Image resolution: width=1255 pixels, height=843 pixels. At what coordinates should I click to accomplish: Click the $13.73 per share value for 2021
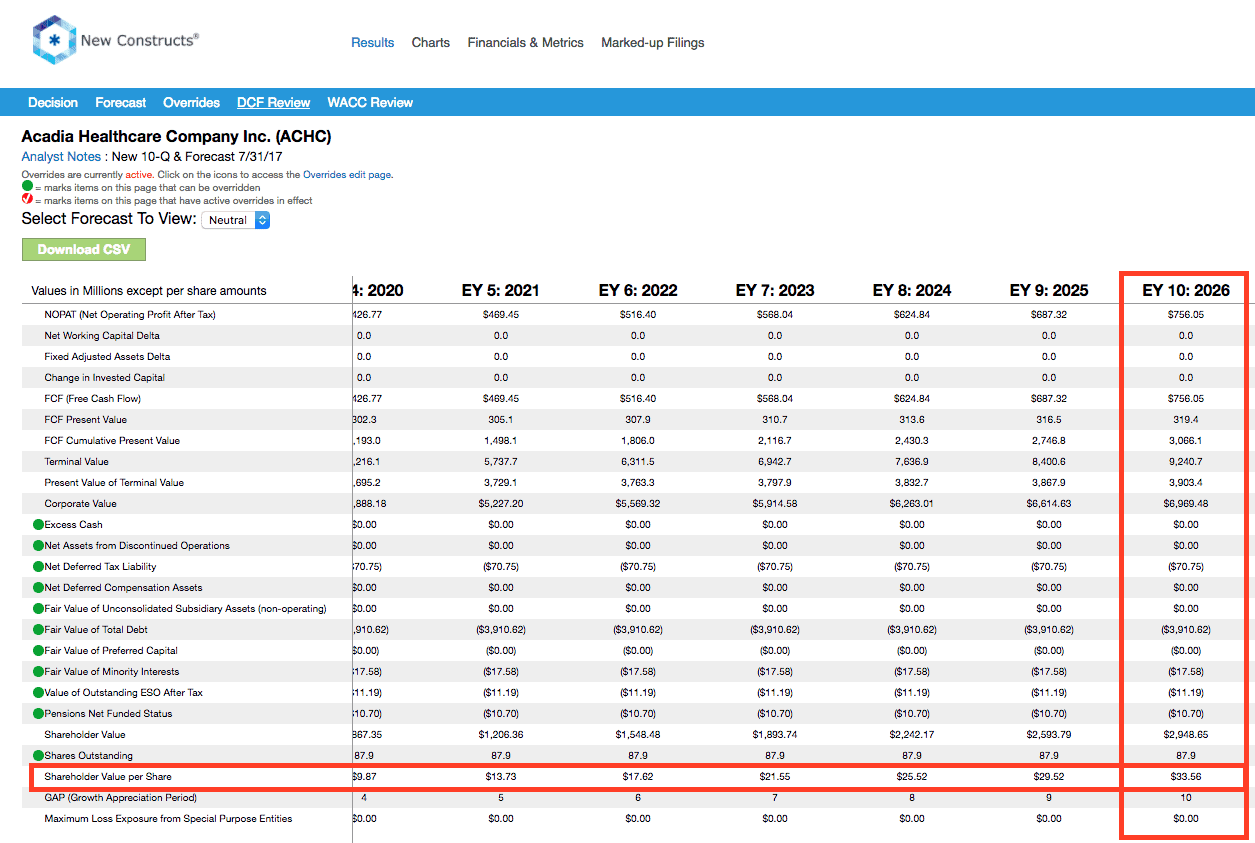(500, 777)
